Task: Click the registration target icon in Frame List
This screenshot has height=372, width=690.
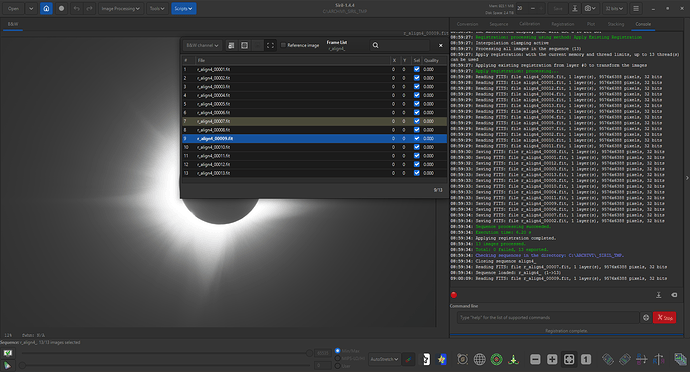Action: [245, 45]
